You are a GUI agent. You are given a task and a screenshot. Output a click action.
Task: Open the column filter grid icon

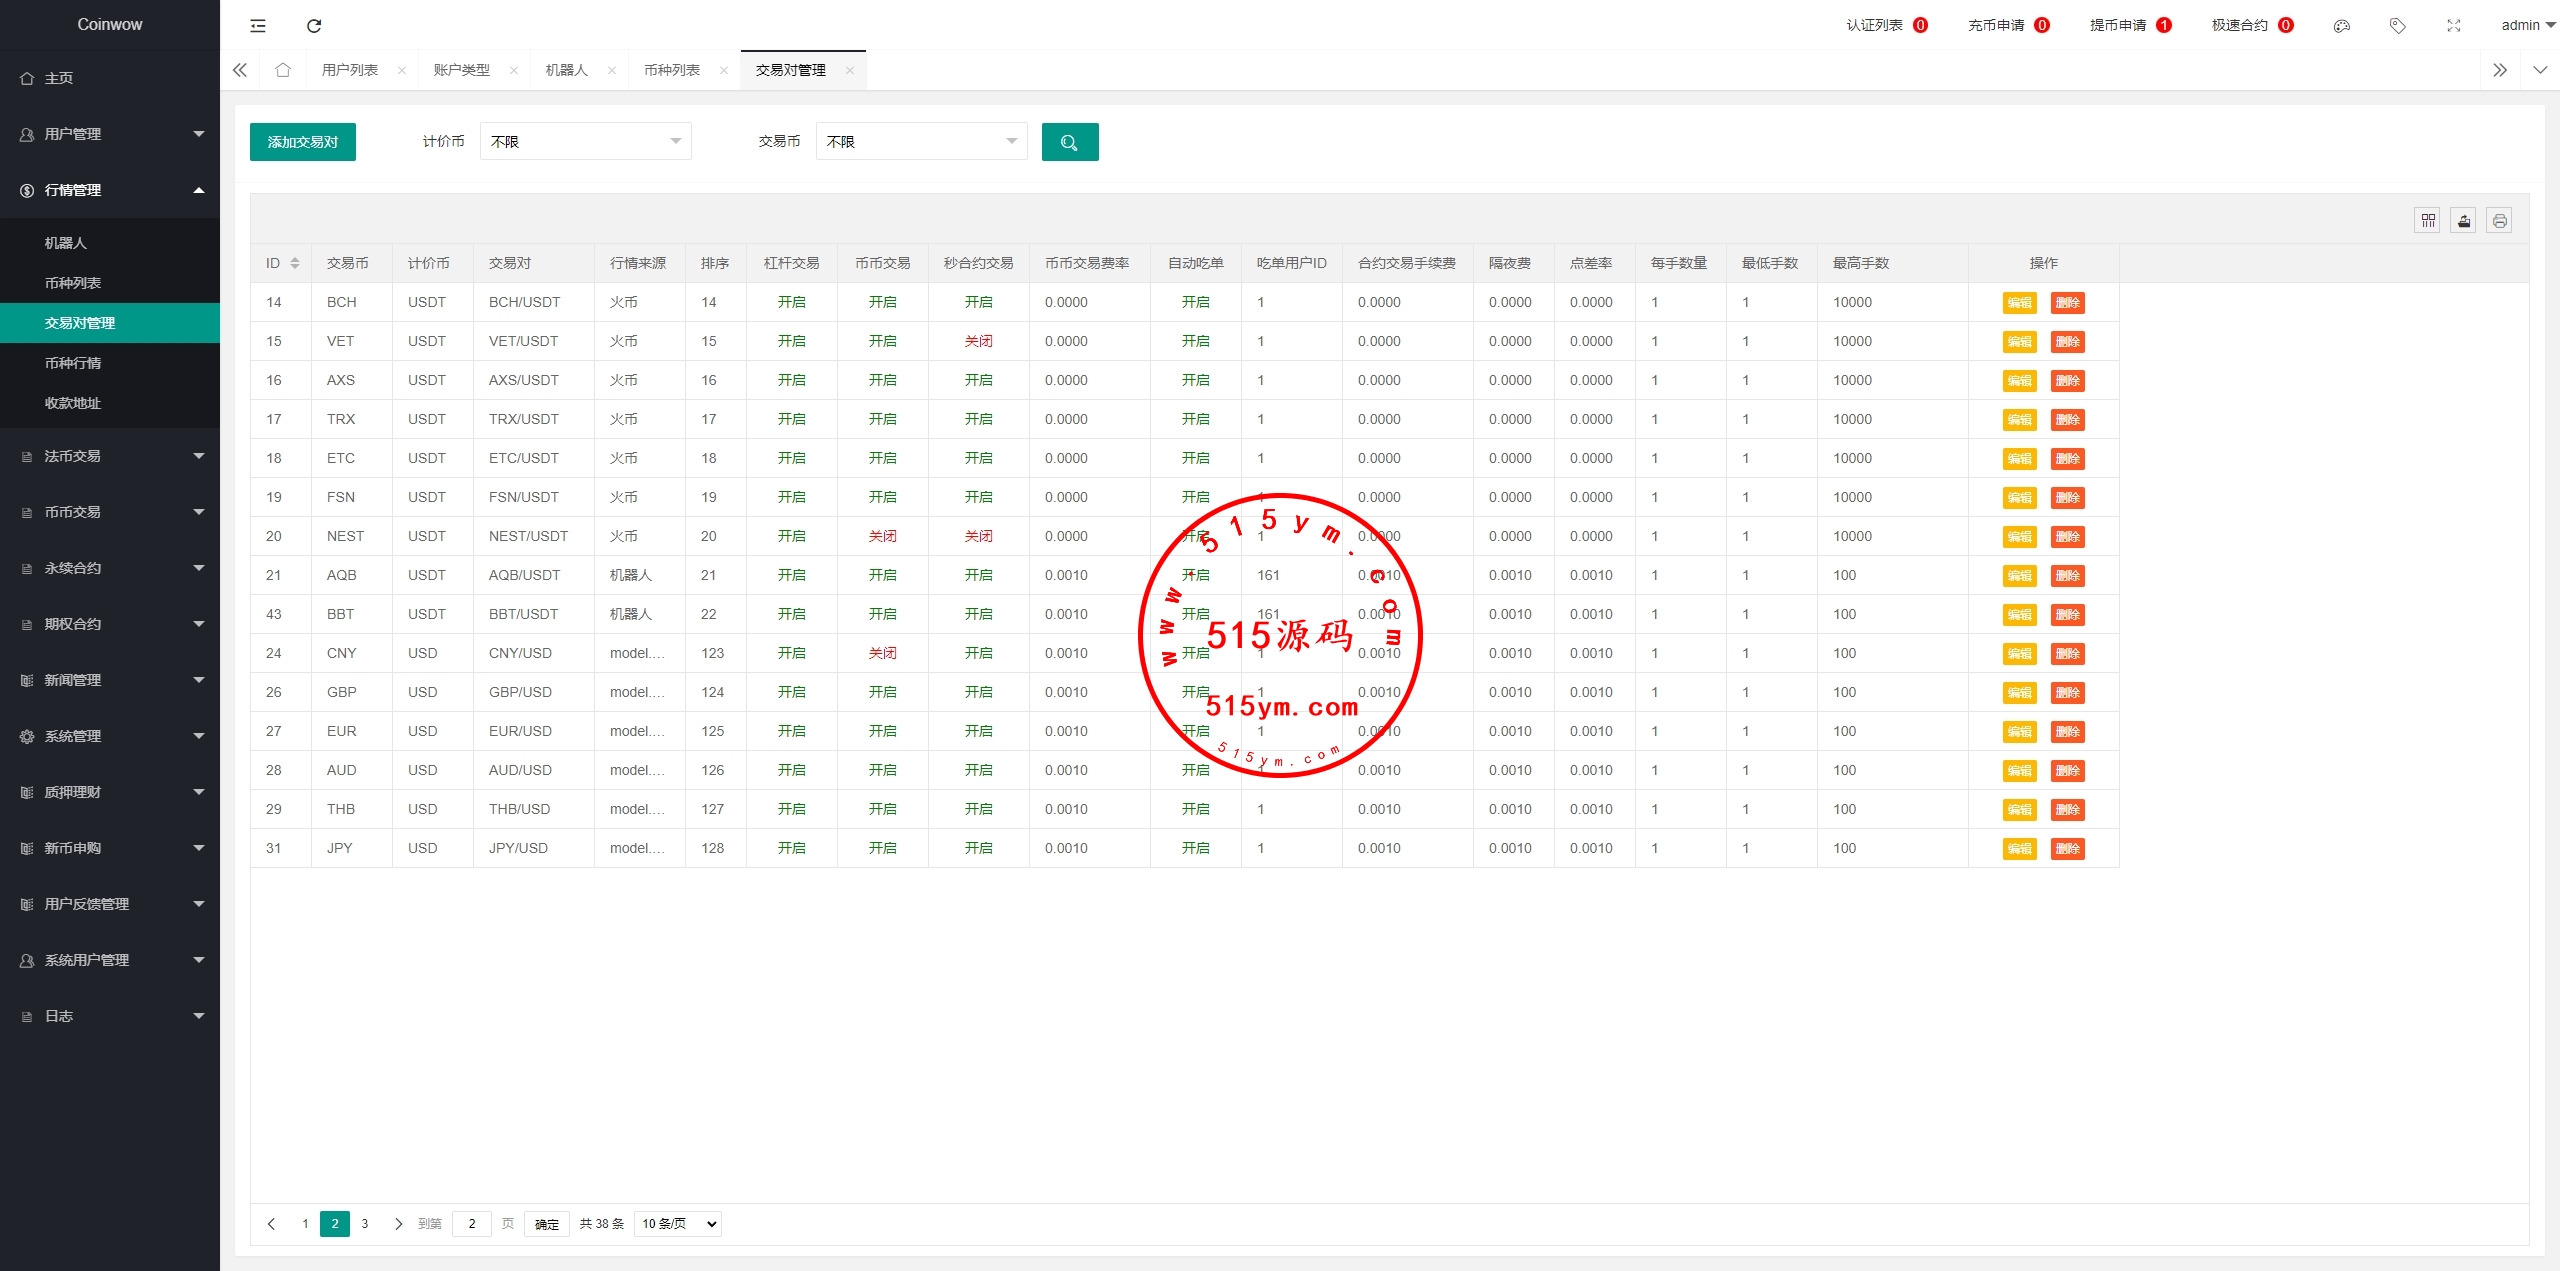pos(2428,221)
